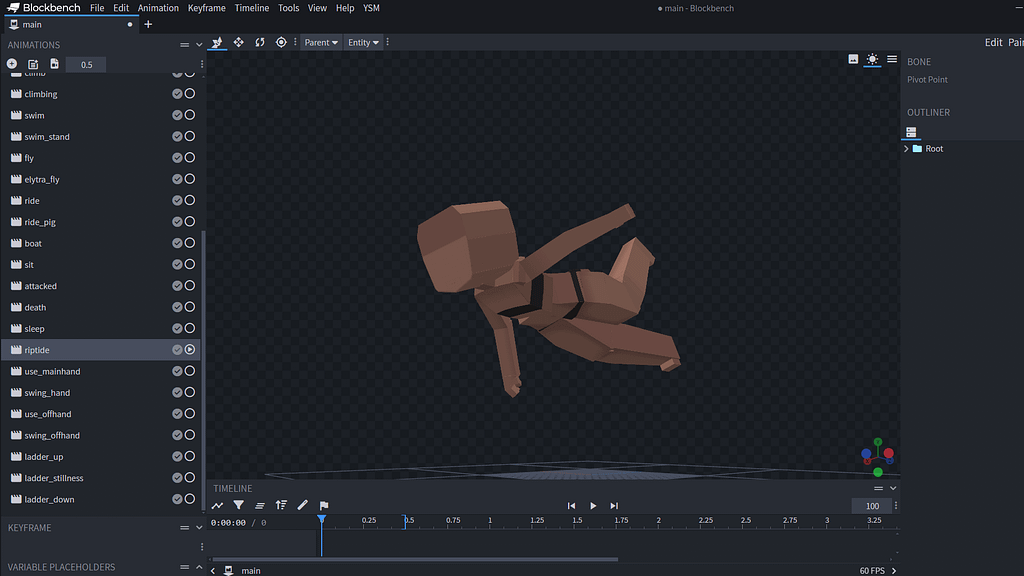1024x576 pixels.
Task: Click the viewport screenshot image icon
Action: (853, 59)
